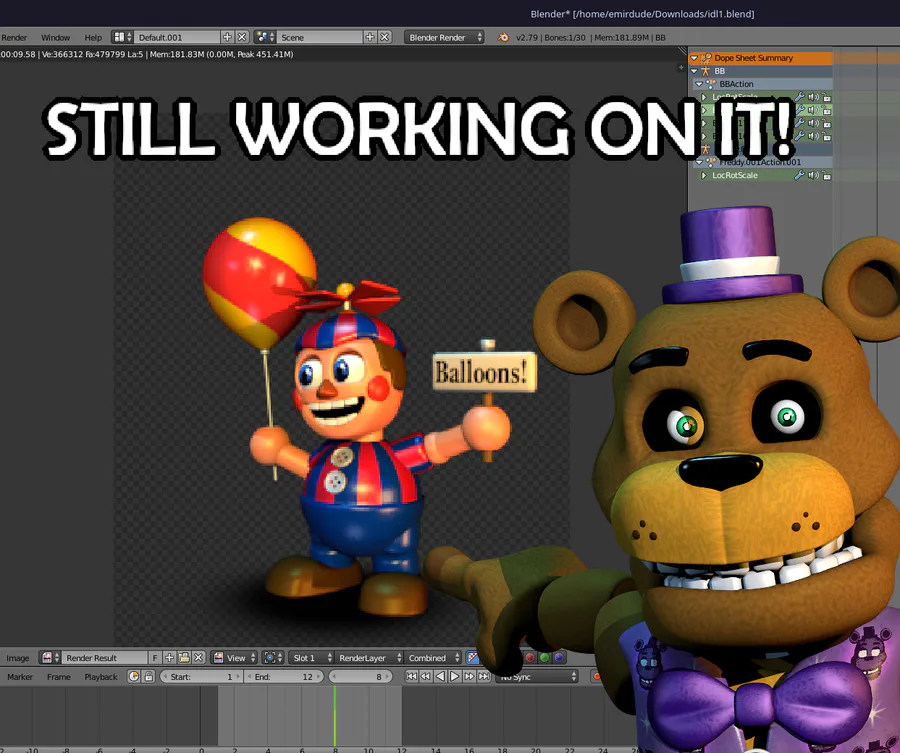The image size is (900, 753).
Task: Show only the green channel
Action: 544,658
